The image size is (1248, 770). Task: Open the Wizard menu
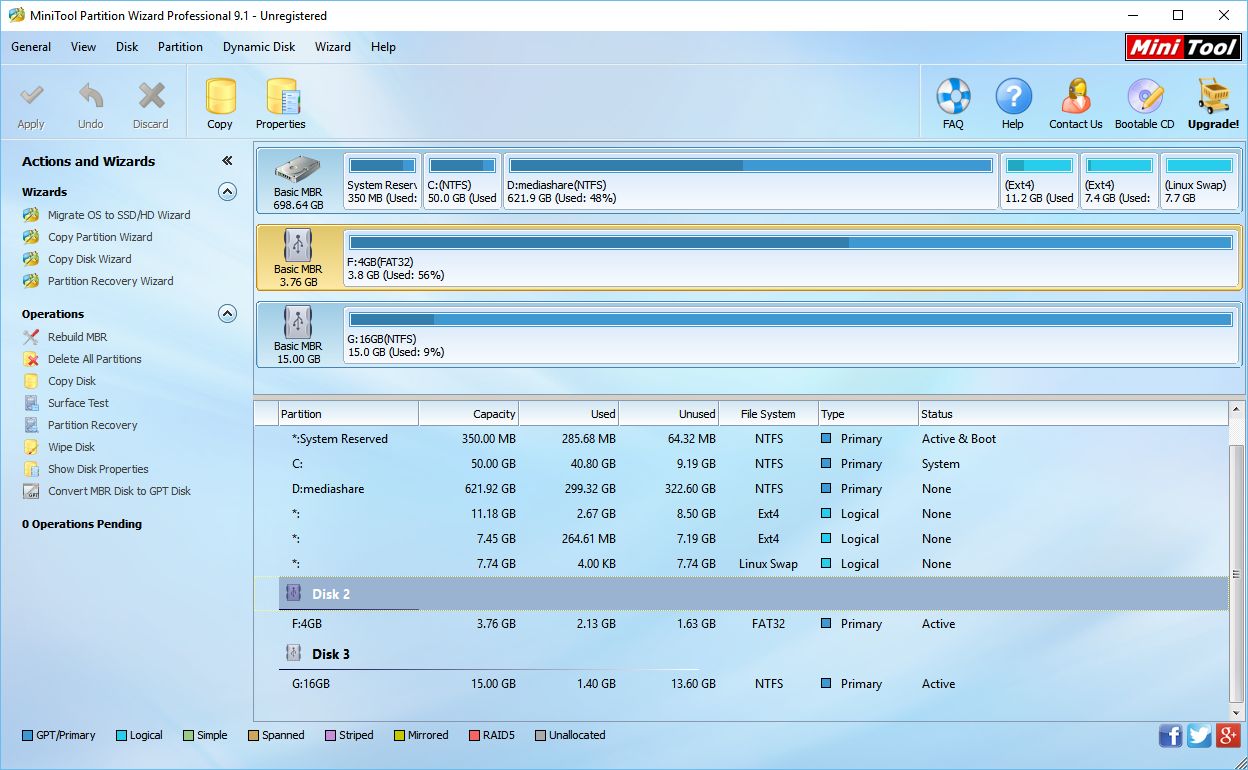pyautogui.click(x=333, y=47)
